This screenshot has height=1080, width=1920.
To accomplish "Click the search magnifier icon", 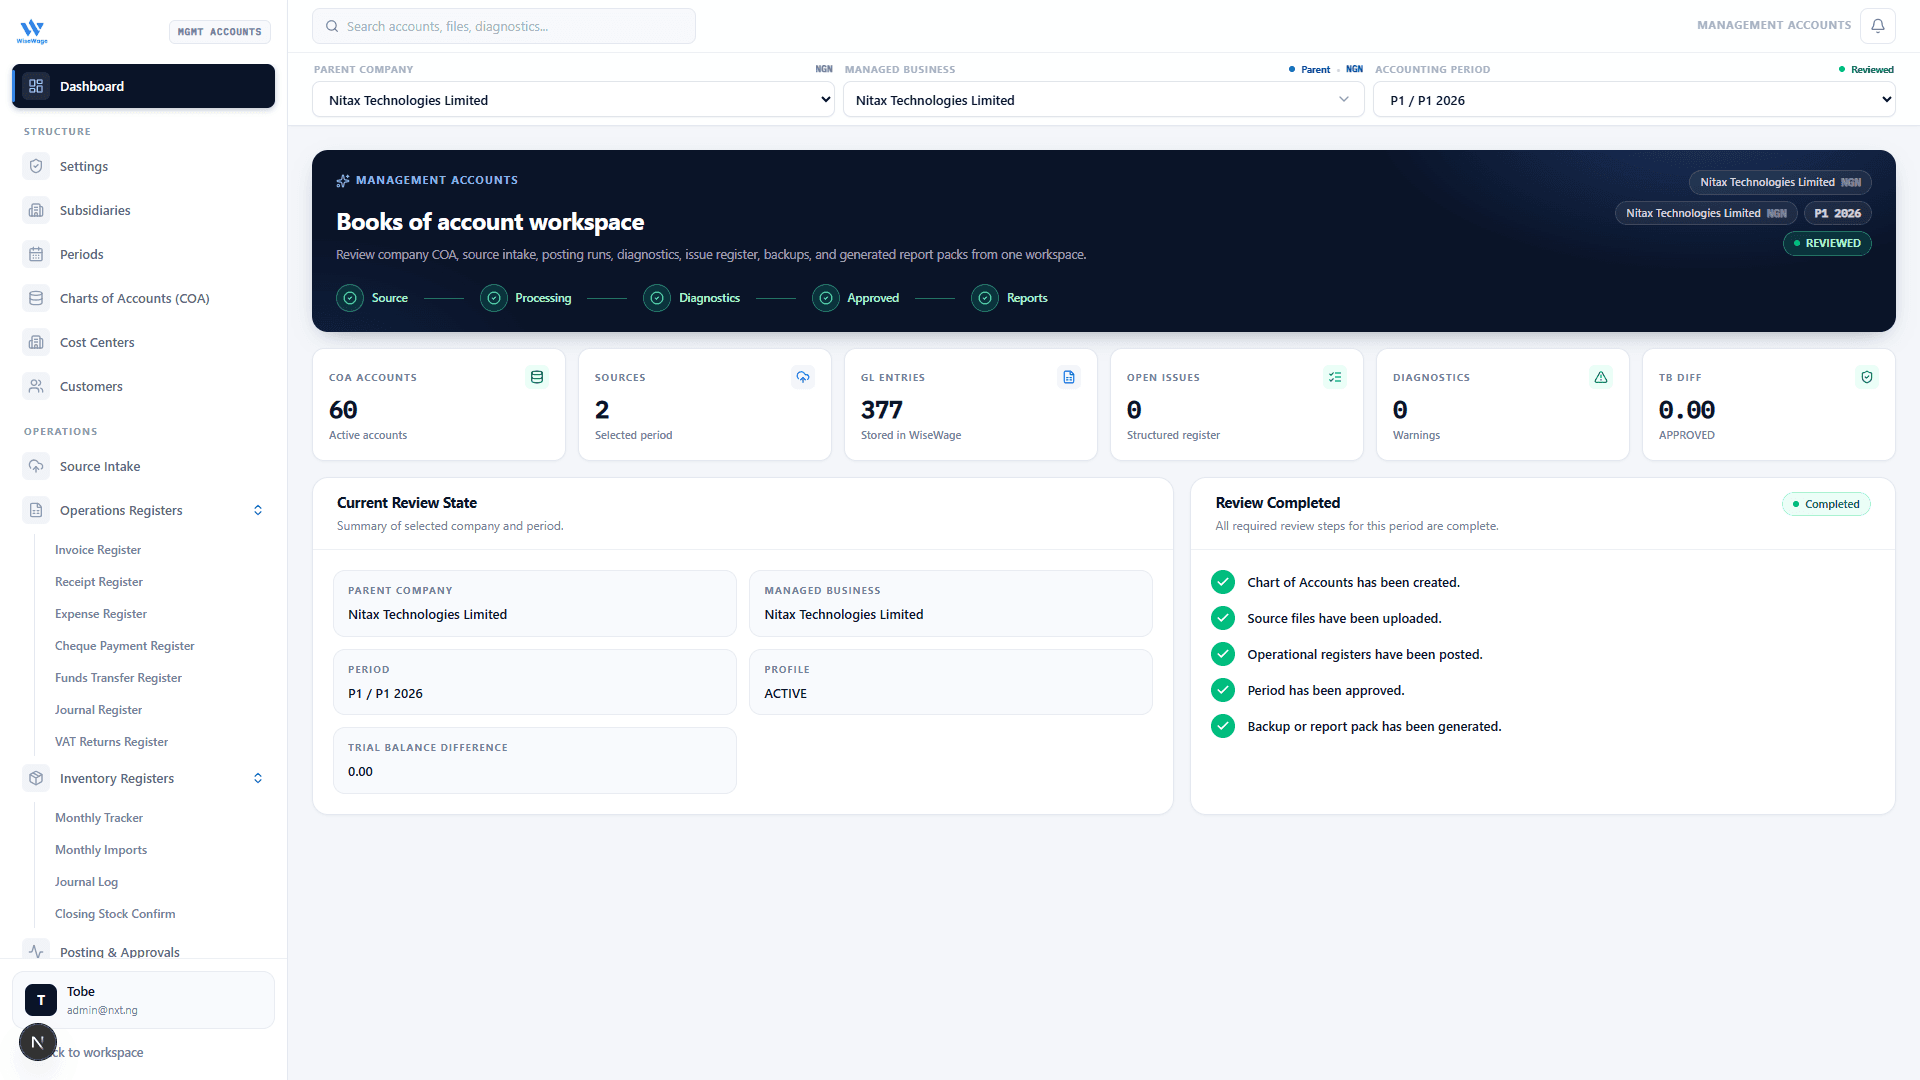I will coord(332,26).
